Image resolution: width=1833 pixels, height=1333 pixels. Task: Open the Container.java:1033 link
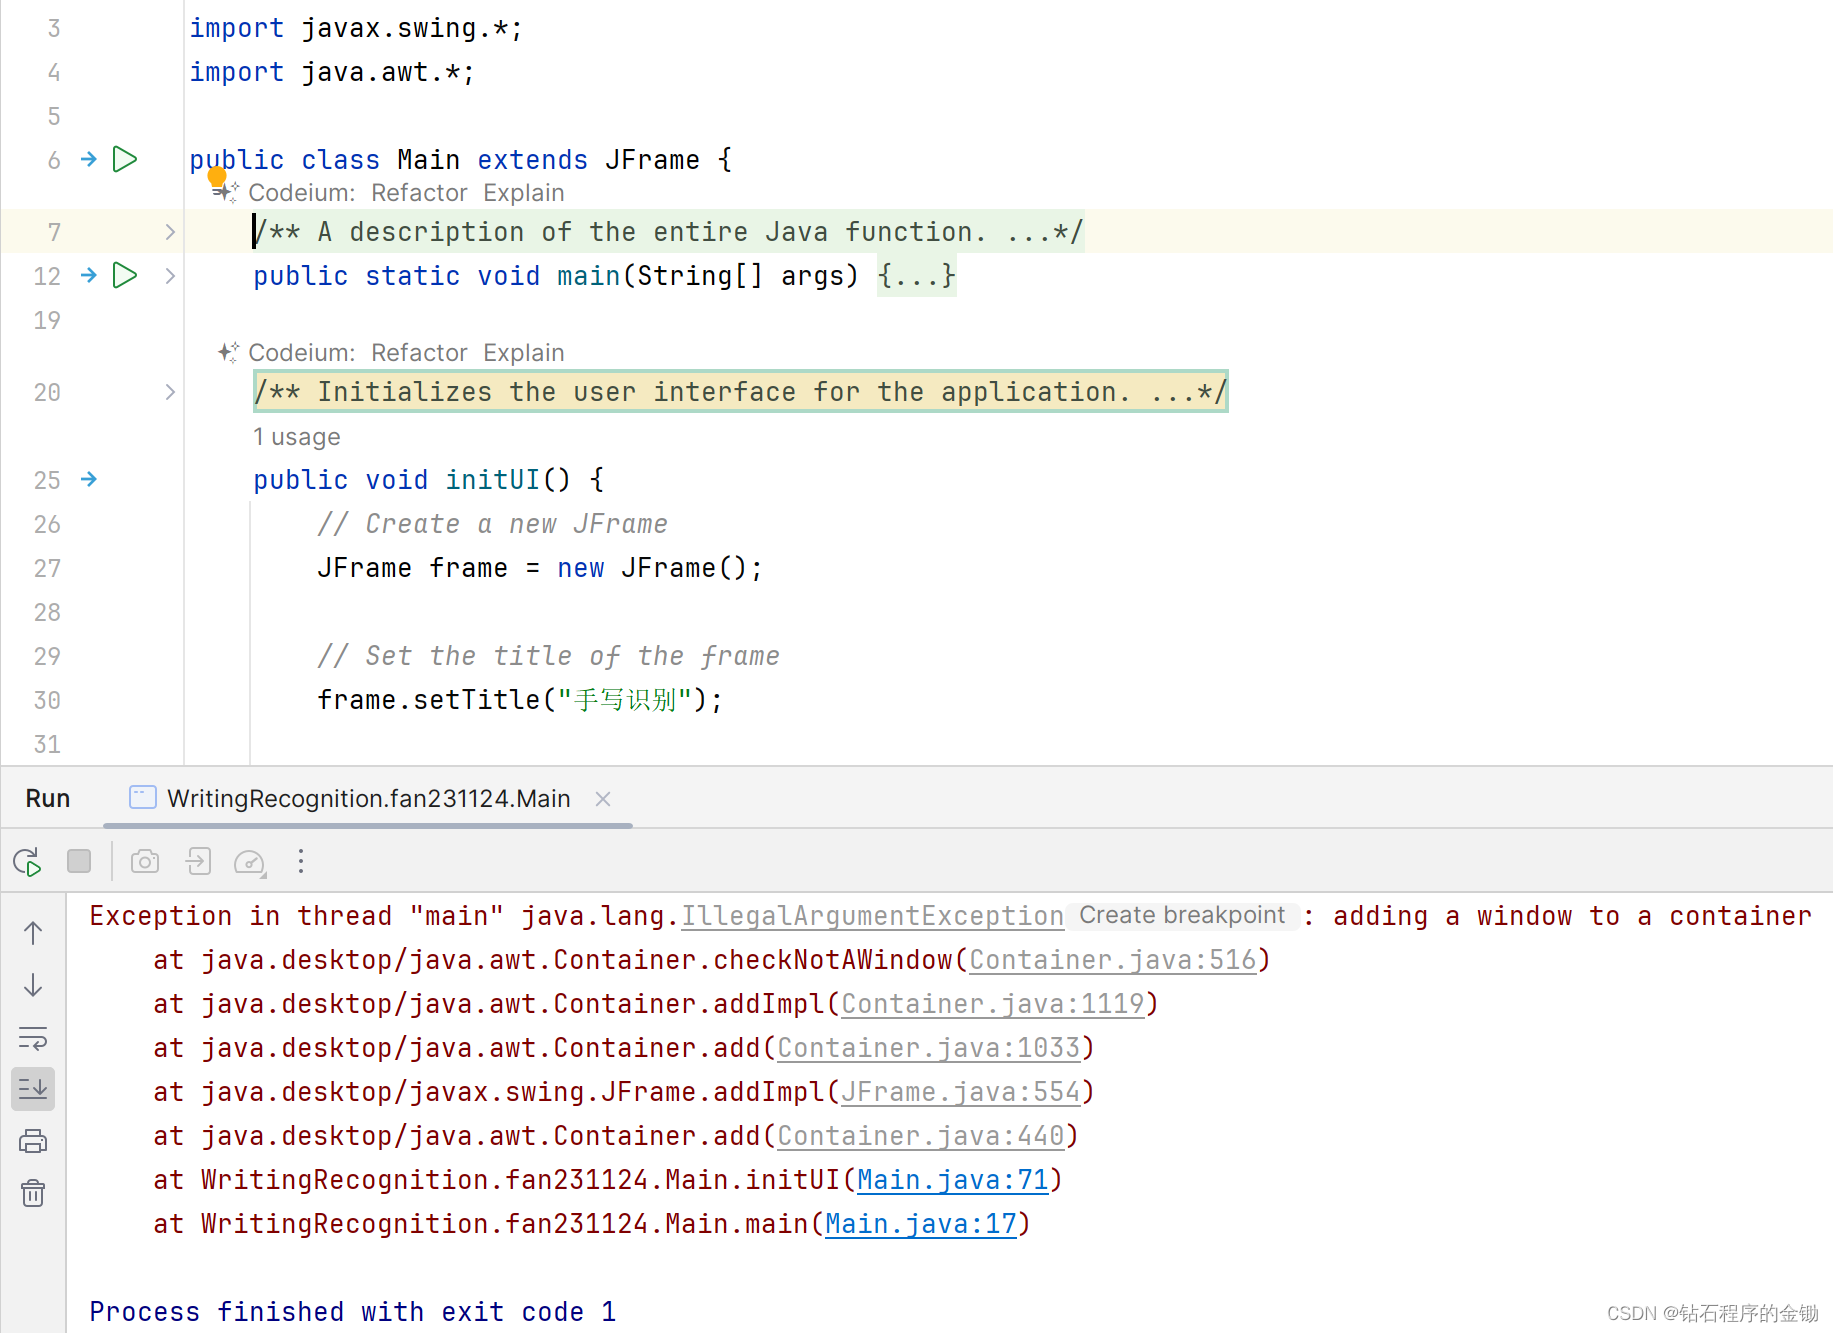929,1048
